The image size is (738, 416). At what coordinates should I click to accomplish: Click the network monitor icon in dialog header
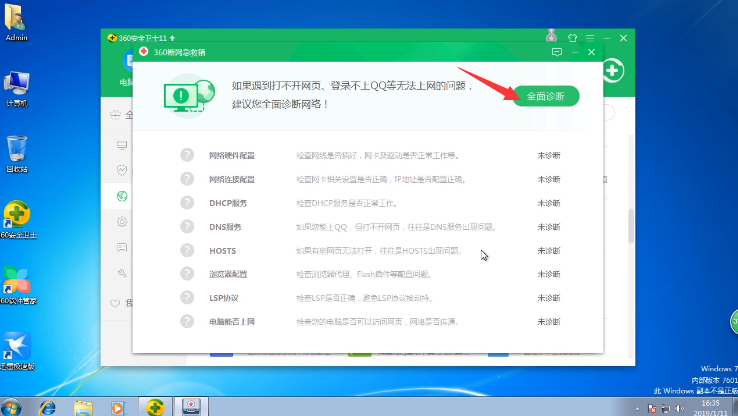188,95
